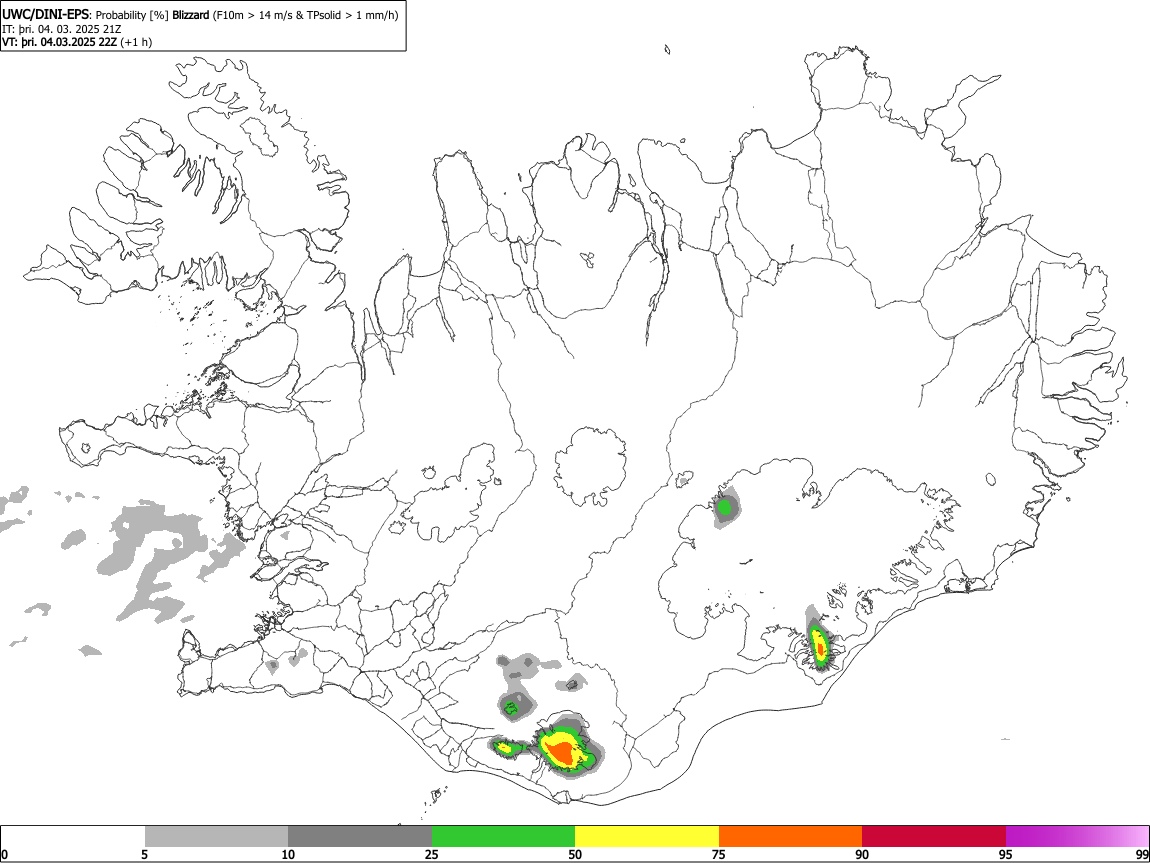1150x863 pixels.
Task: Click the 'VT: þri. 04.03.2025 22Z' line
Action: 59,42
